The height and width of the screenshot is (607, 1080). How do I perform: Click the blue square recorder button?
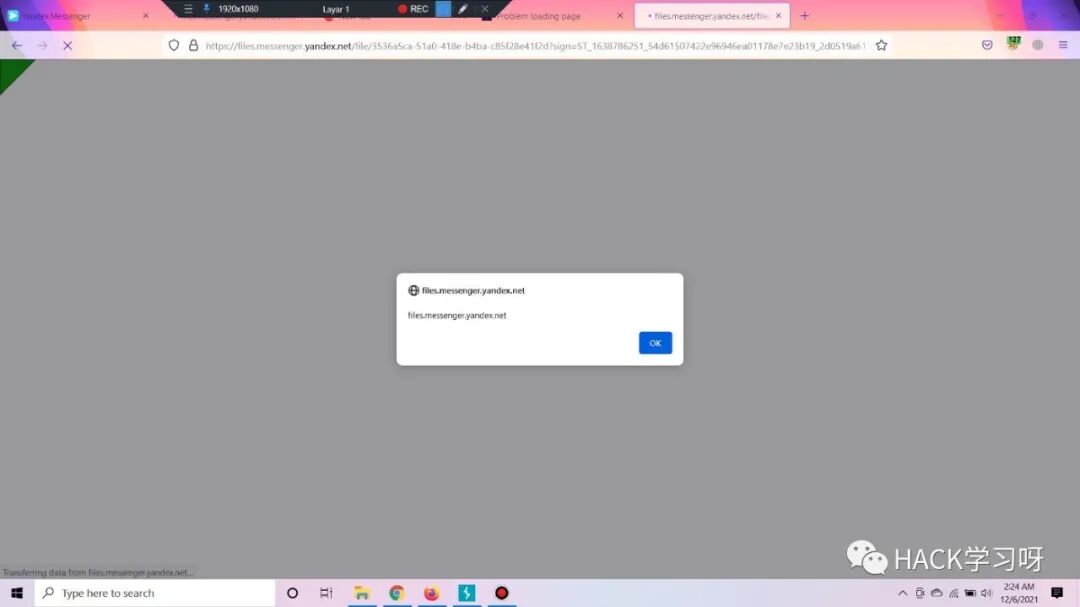pos(444,9)
